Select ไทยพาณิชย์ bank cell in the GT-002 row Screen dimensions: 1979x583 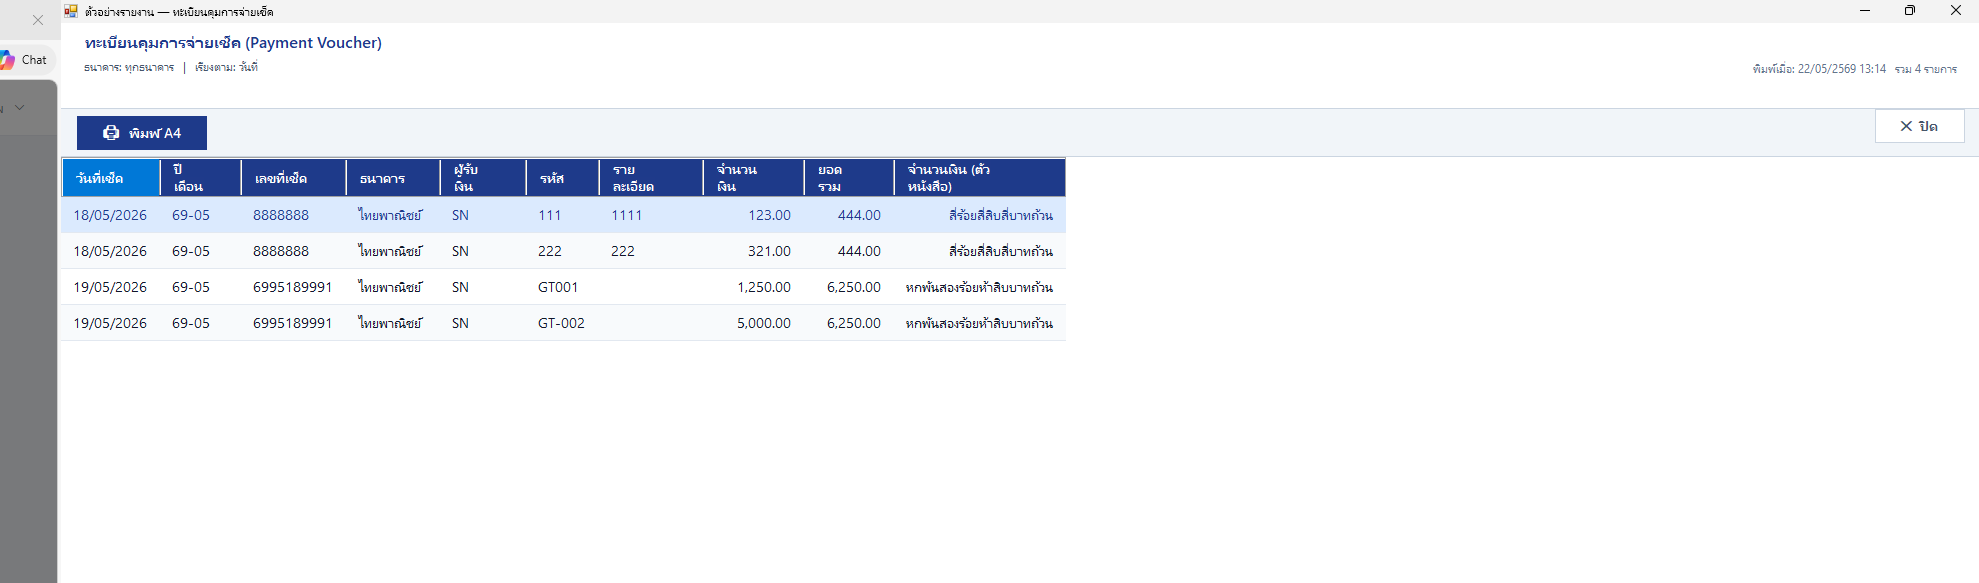(x=391, y=323)
